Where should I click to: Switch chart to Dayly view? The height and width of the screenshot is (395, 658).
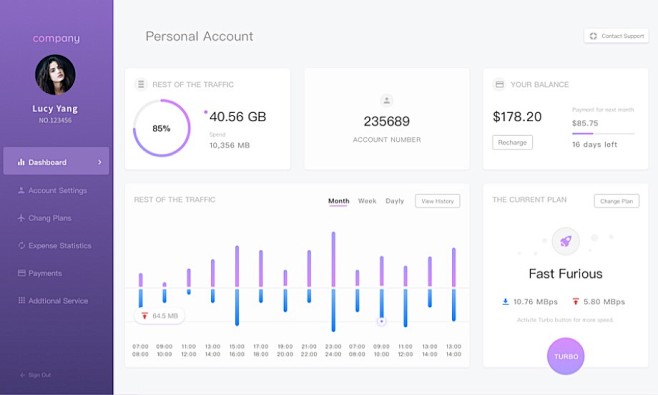pyautogui.click(x=394, y=201)
